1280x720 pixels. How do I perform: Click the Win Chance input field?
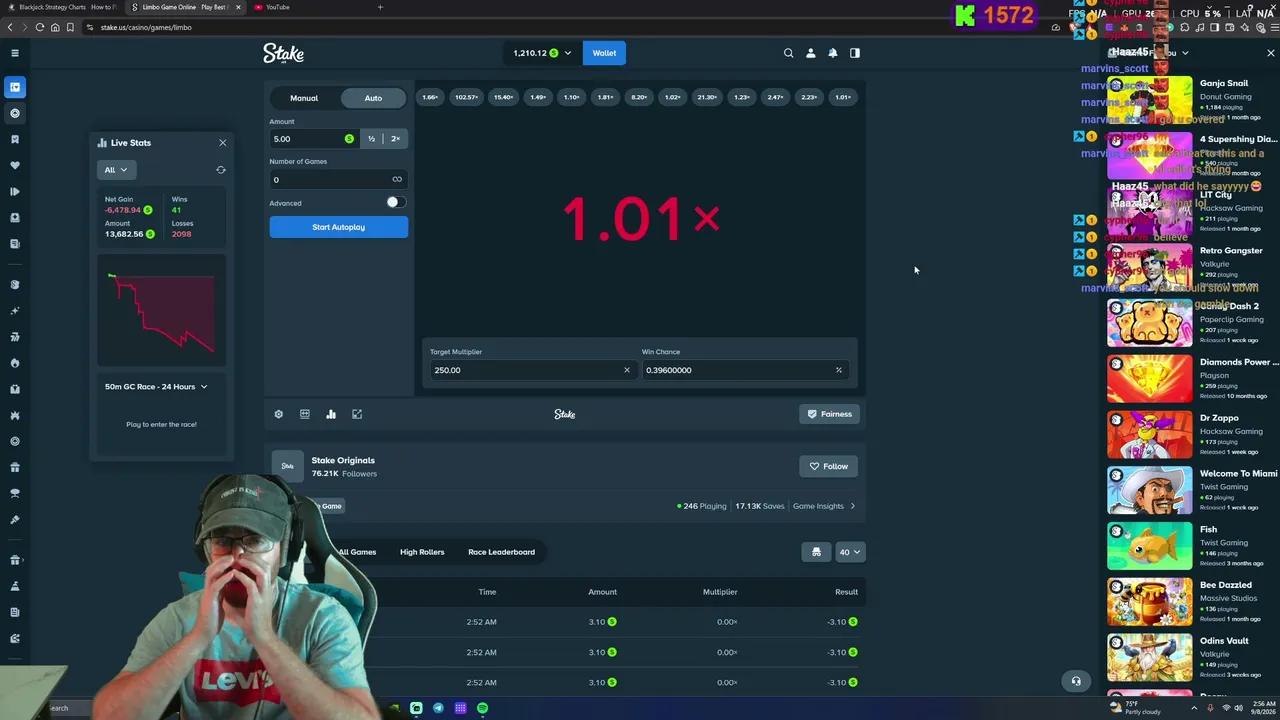tap(745, 370)
